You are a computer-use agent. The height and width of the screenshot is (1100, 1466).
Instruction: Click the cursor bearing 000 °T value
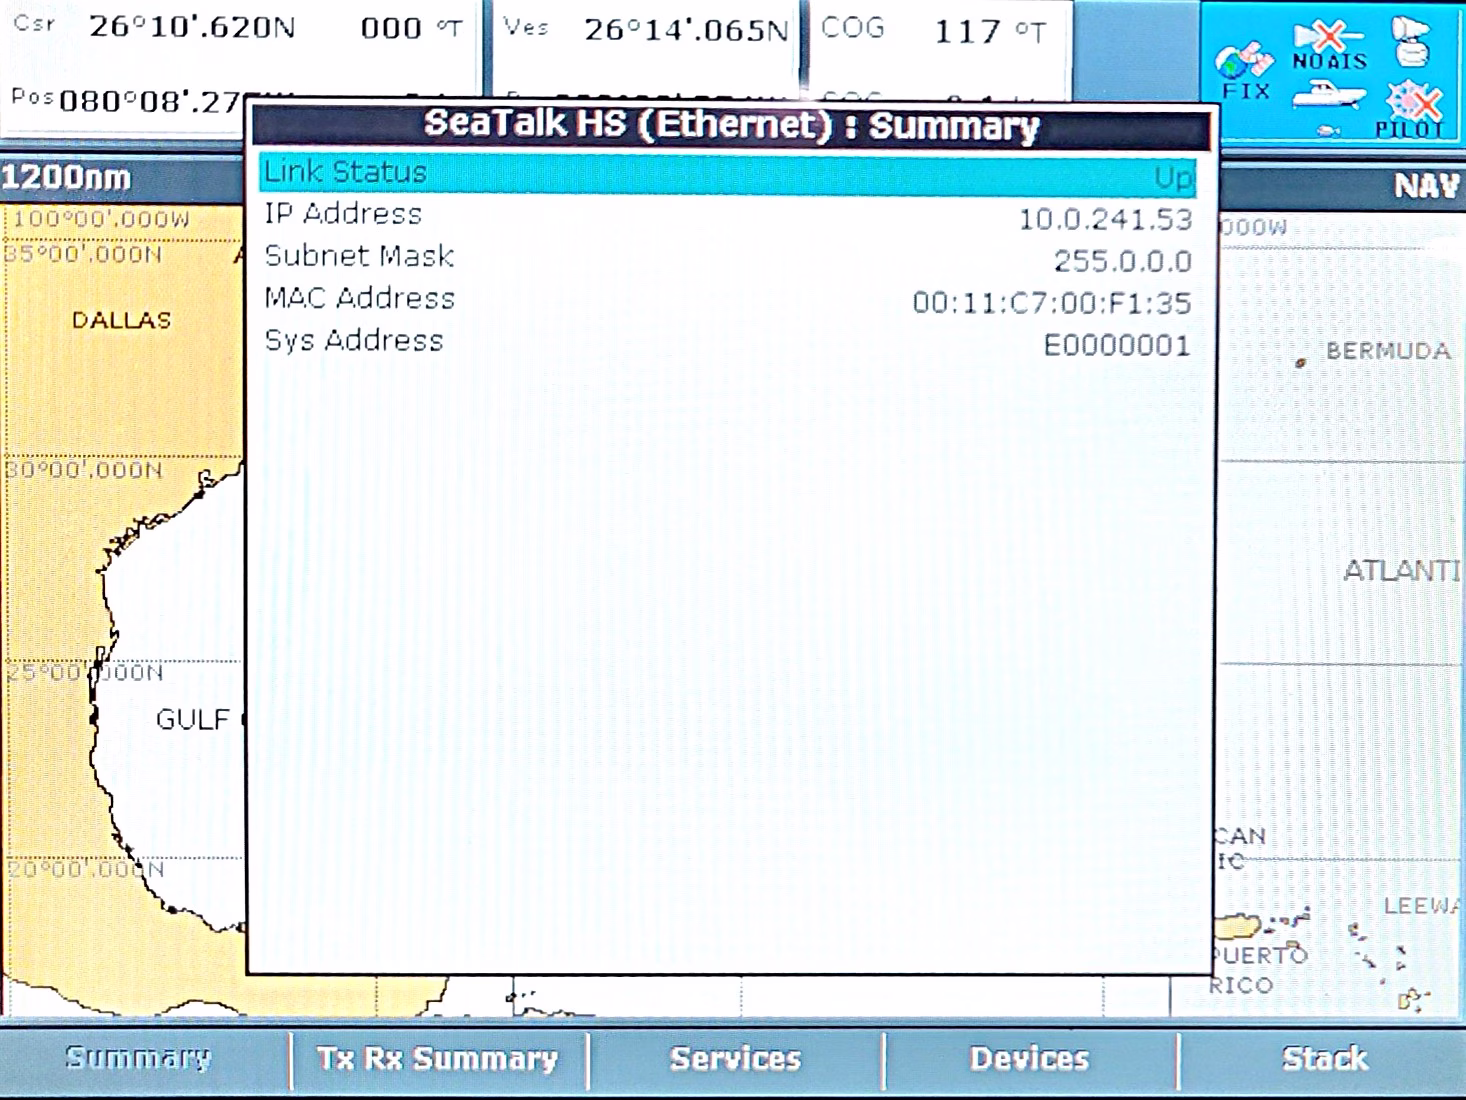point(411,28)
